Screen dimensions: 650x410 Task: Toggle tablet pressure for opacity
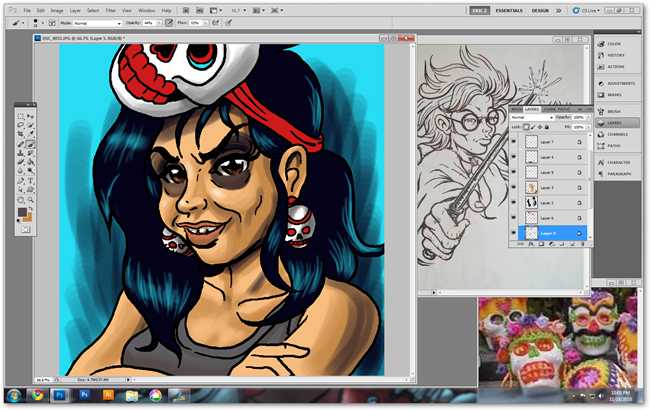coord(169,23)
